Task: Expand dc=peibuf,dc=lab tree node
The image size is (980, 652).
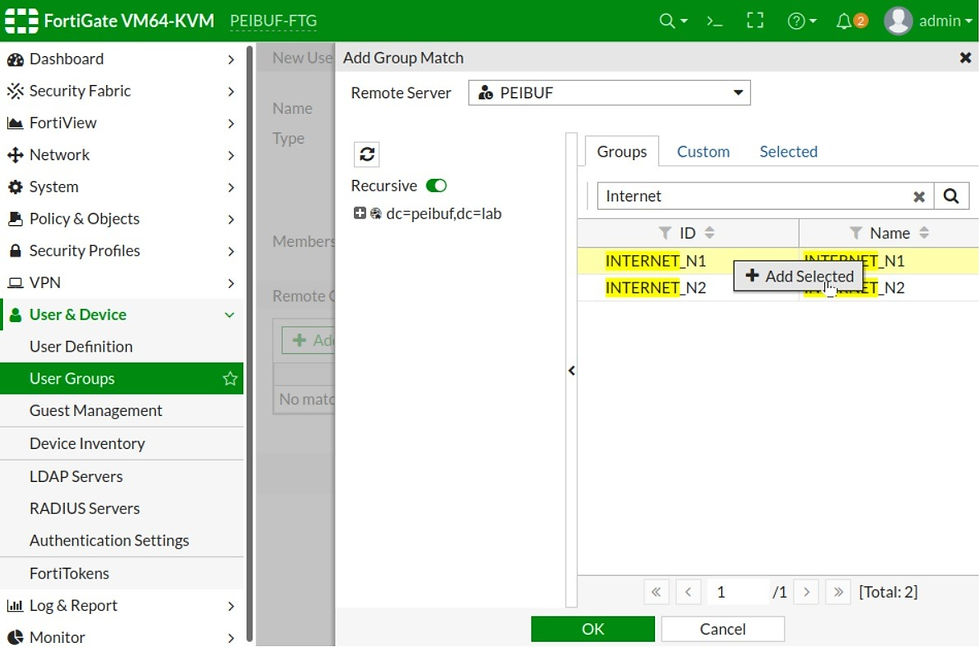Action: click(x=359, y=214)
